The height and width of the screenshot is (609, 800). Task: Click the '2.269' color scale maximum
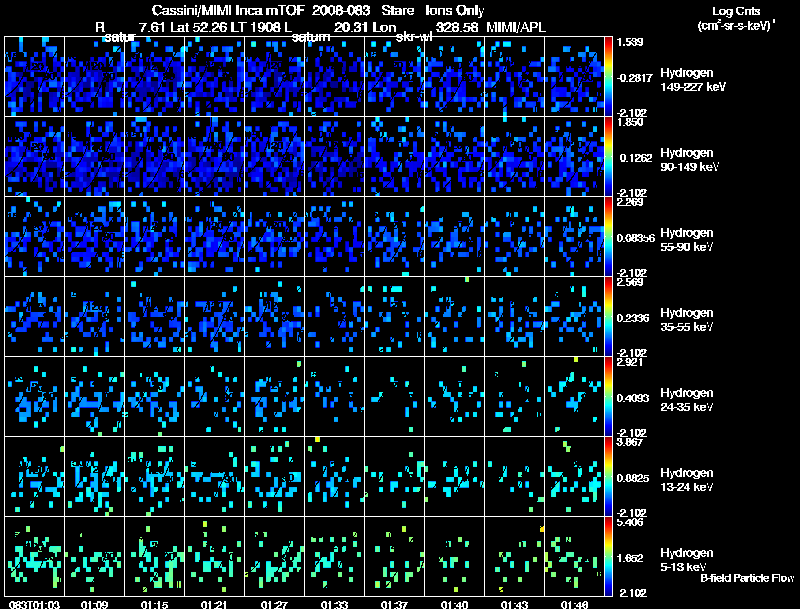pos(630,202)
